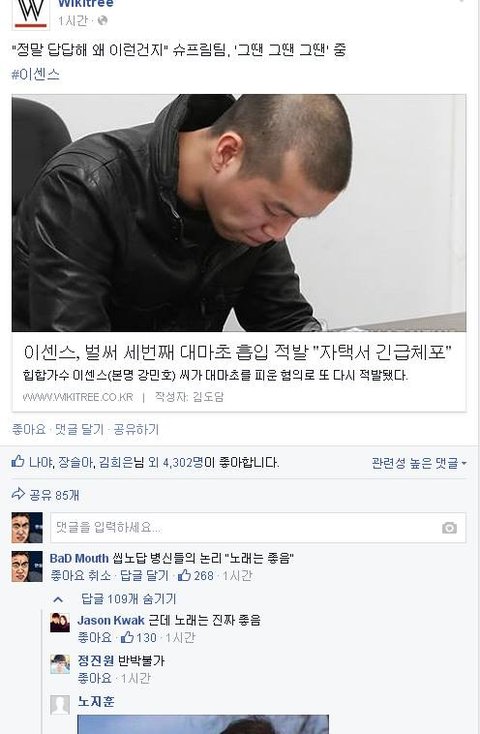Click 댓글 달기 under the post
This screenshot has width=480, height=734.
point(79,429)
